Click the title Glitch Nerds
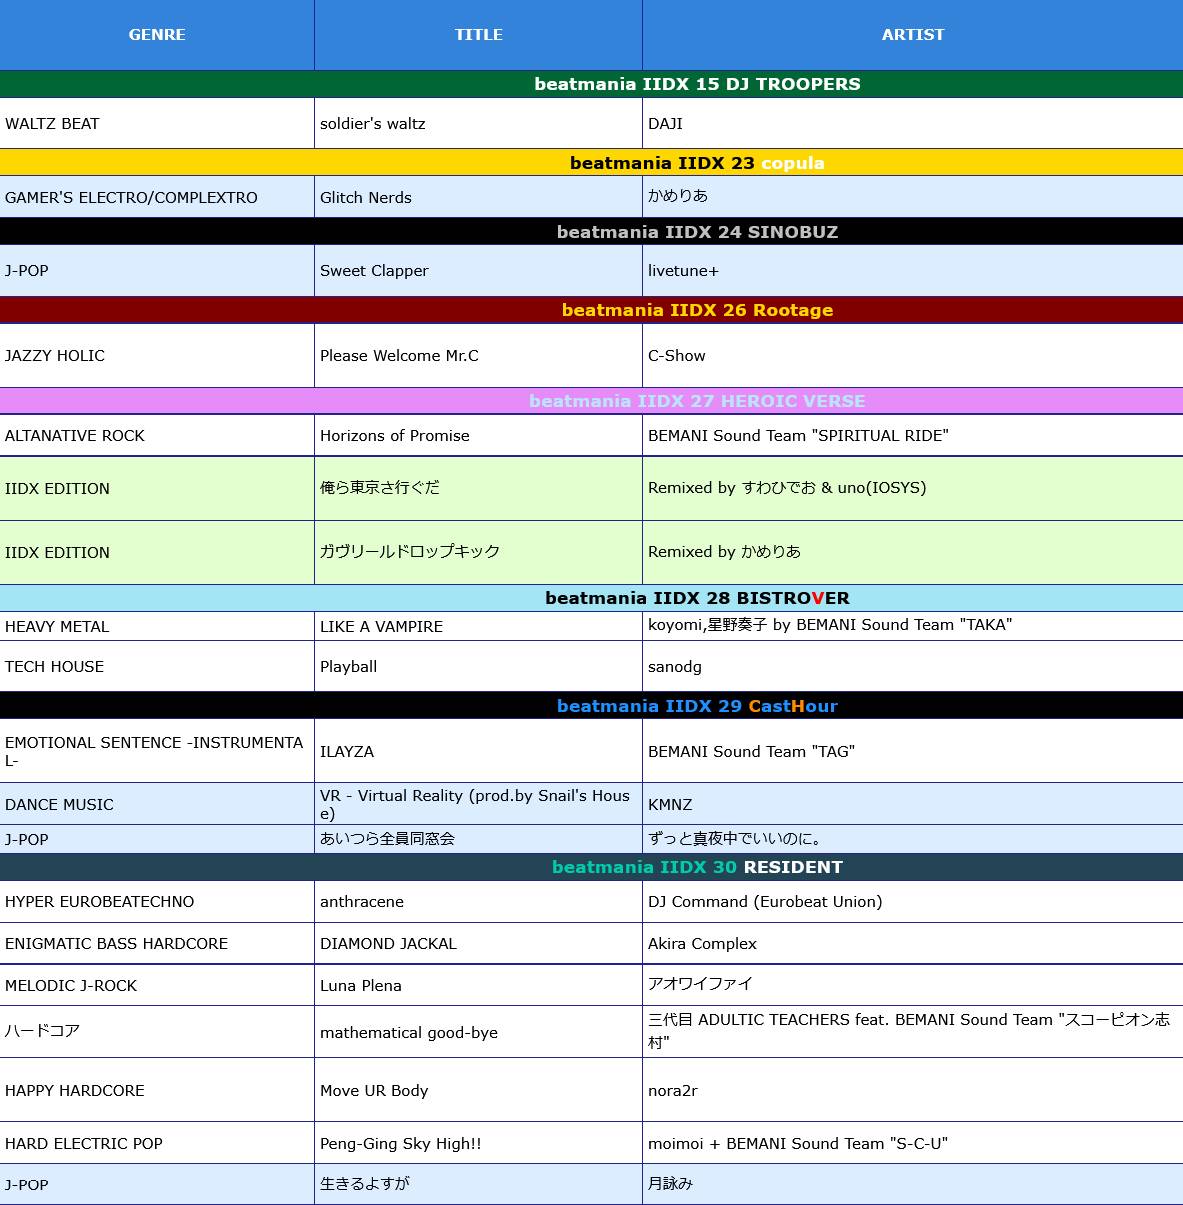Screen dimensions: 1183x1205 (x=365, y=198)
